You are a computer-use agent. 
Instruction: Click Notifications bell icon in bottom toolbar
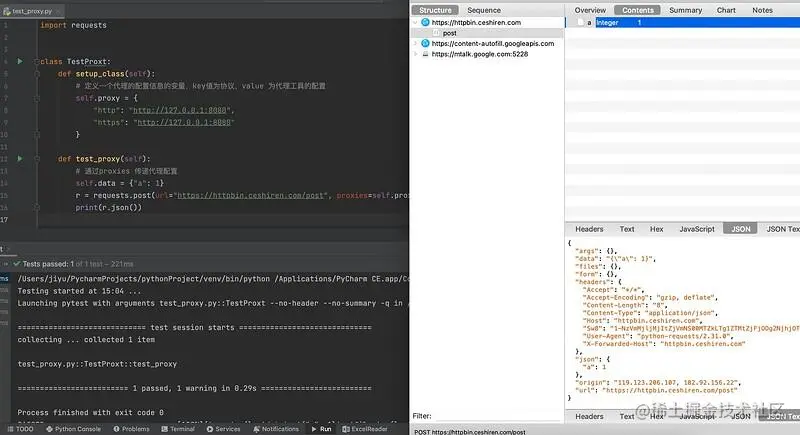(256, 429)
